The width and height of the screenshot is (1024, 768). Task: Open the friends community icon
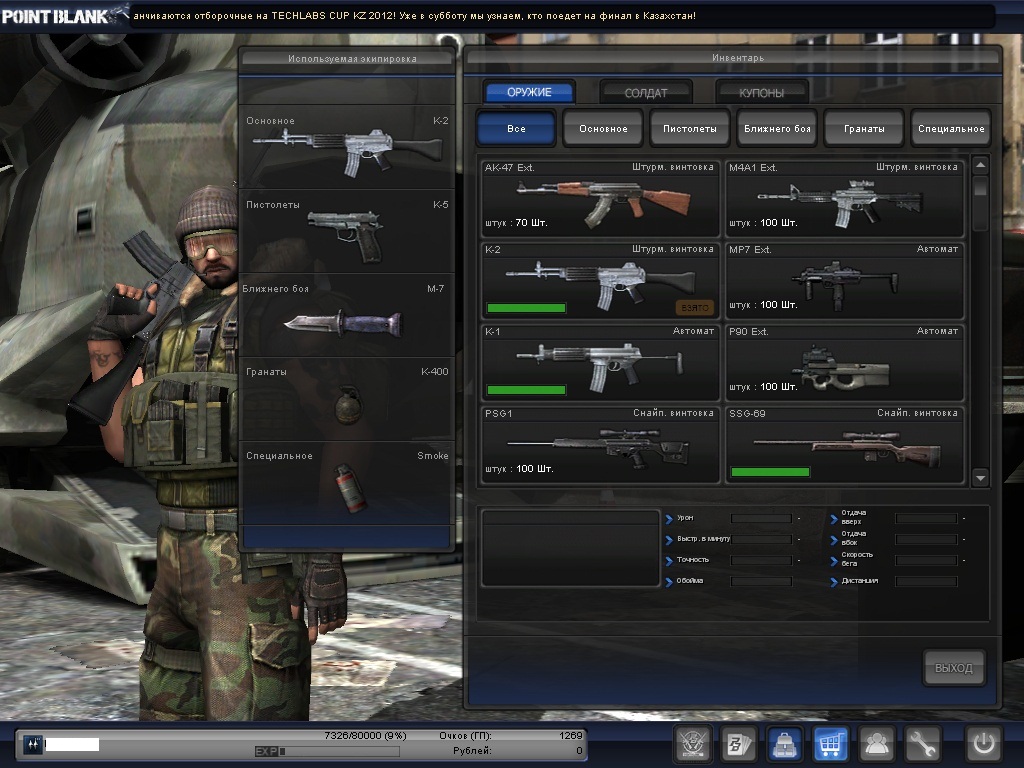coord(876,744)
